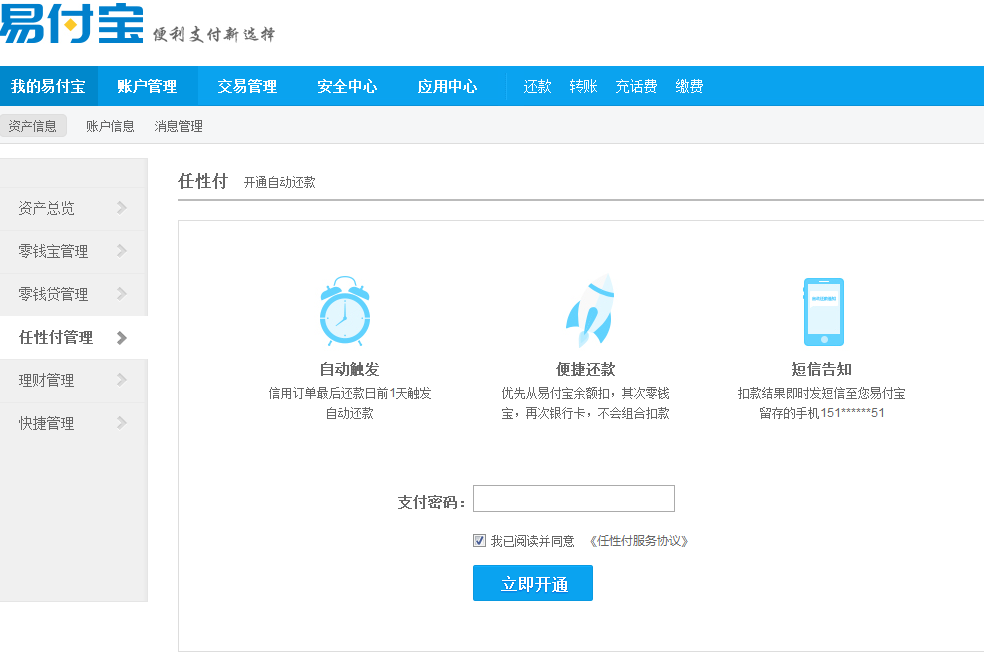Open 账户信息 sub-tab
Image resolution: width=984 pixels, height=653 pixels.
tap(110, 126)
